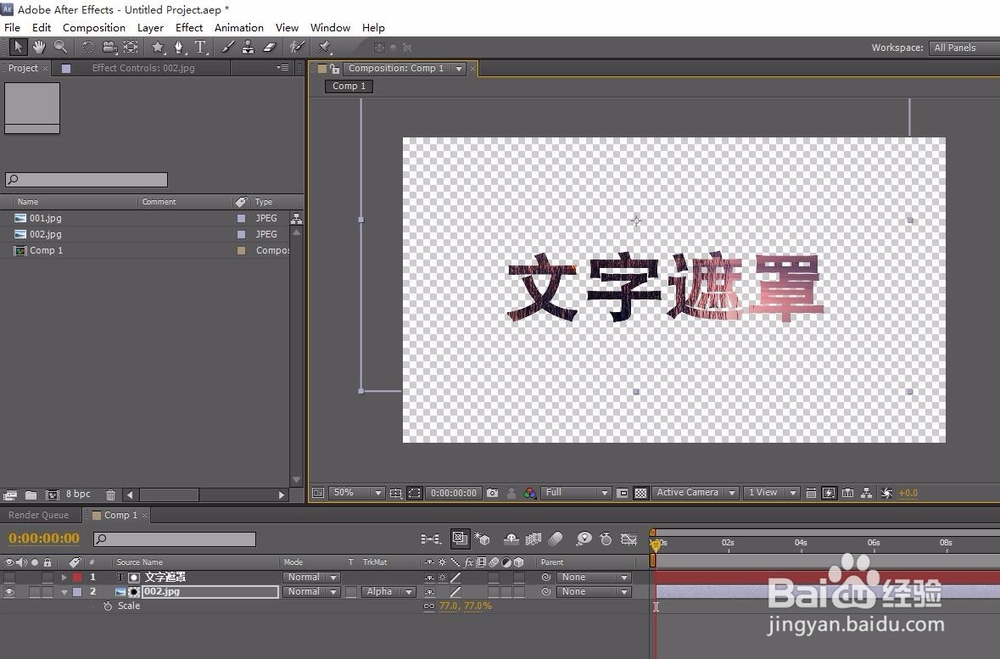The image size is (1000, 659).
Task: Select the Roto Brush tool
Action: click(297, 47)
